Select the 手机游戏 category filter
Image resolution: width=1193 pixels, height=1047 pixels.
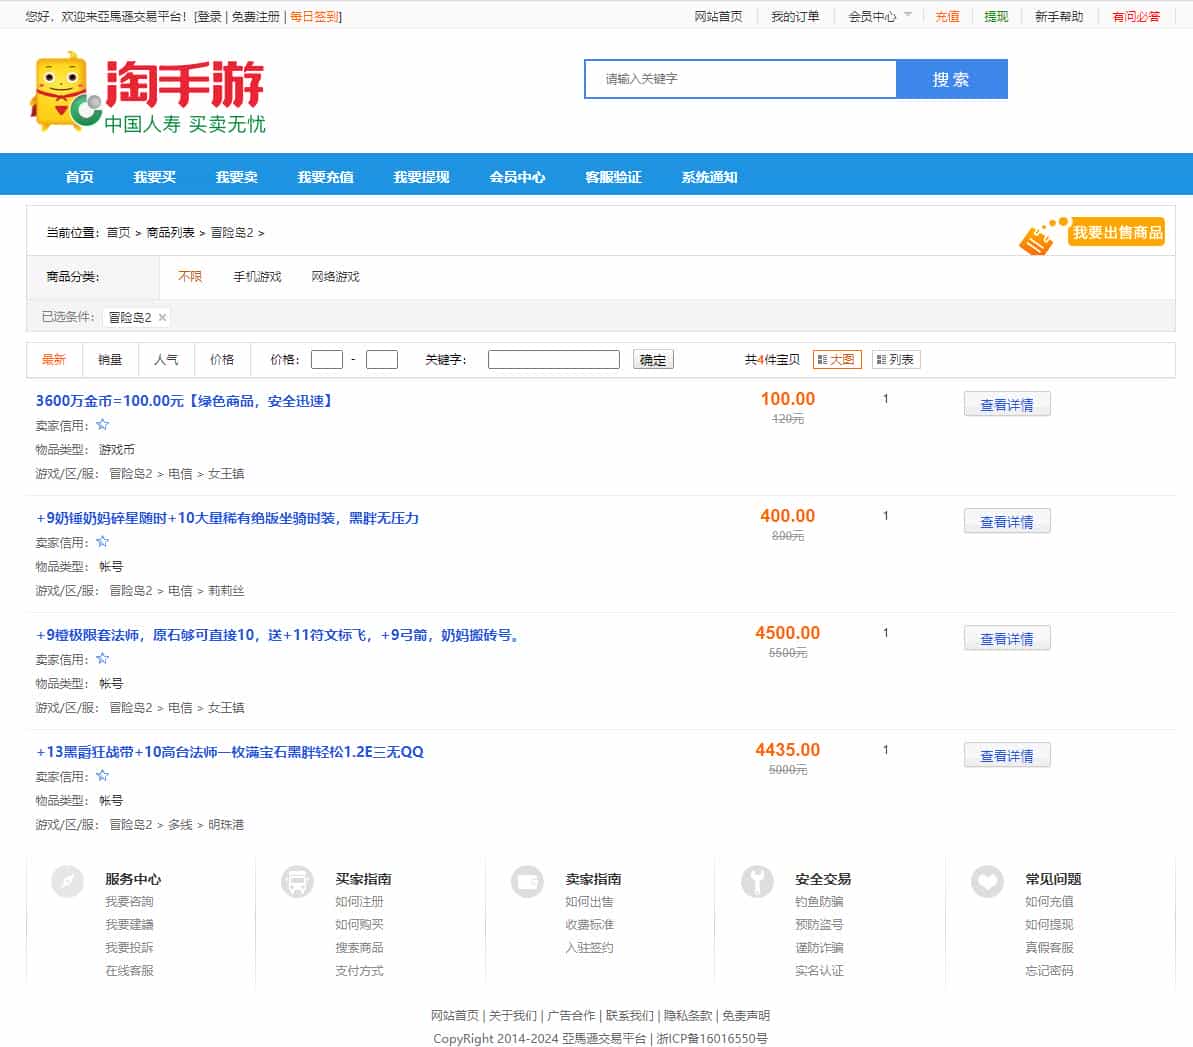pos(258,277)
